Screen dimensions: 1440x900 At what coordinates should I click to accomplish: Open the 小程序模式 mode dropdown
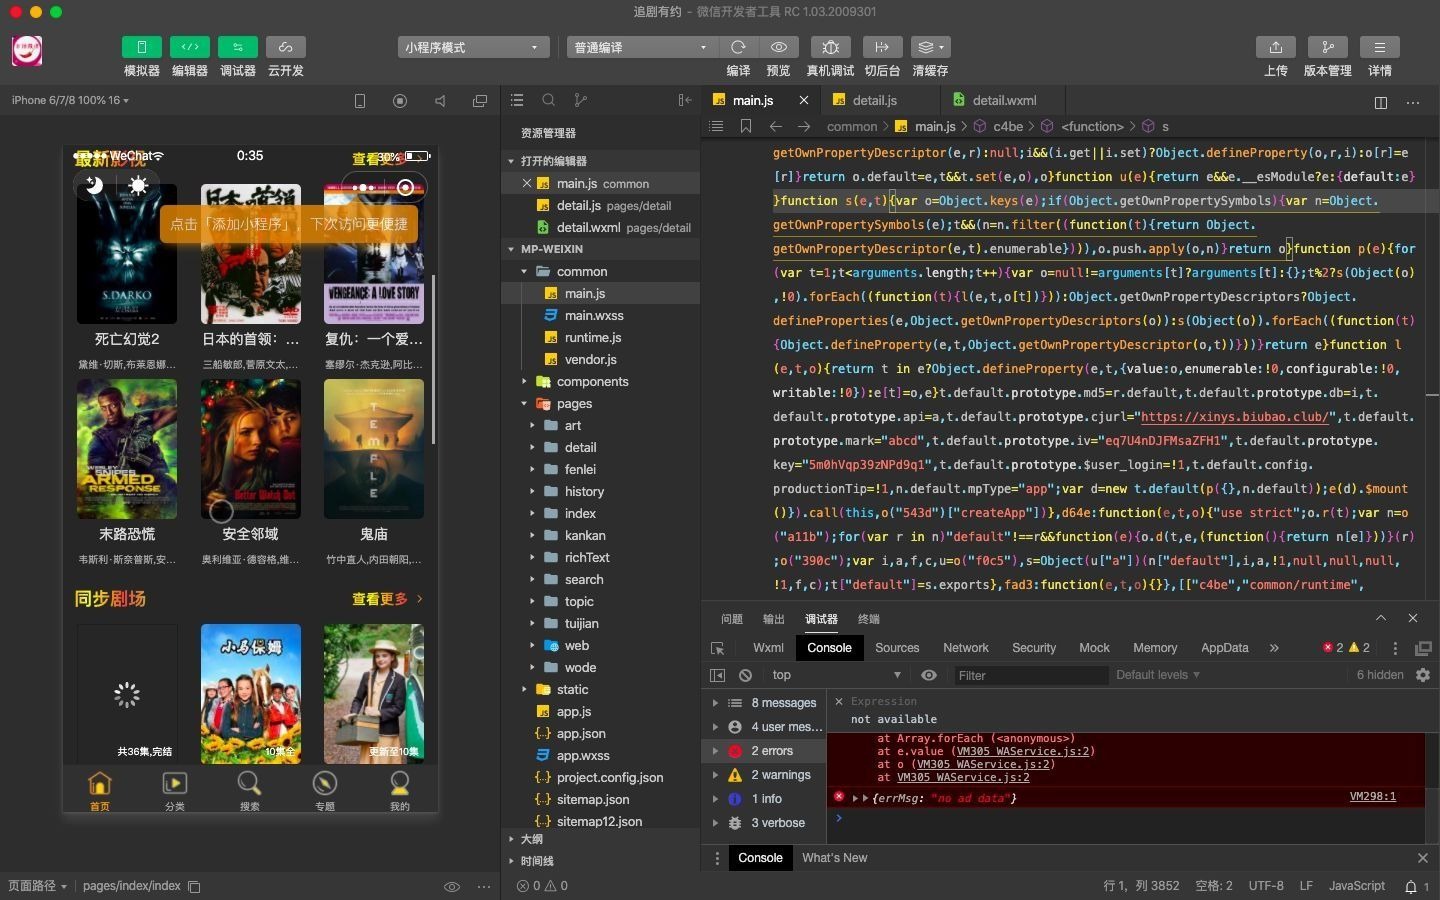pos(473,47)
